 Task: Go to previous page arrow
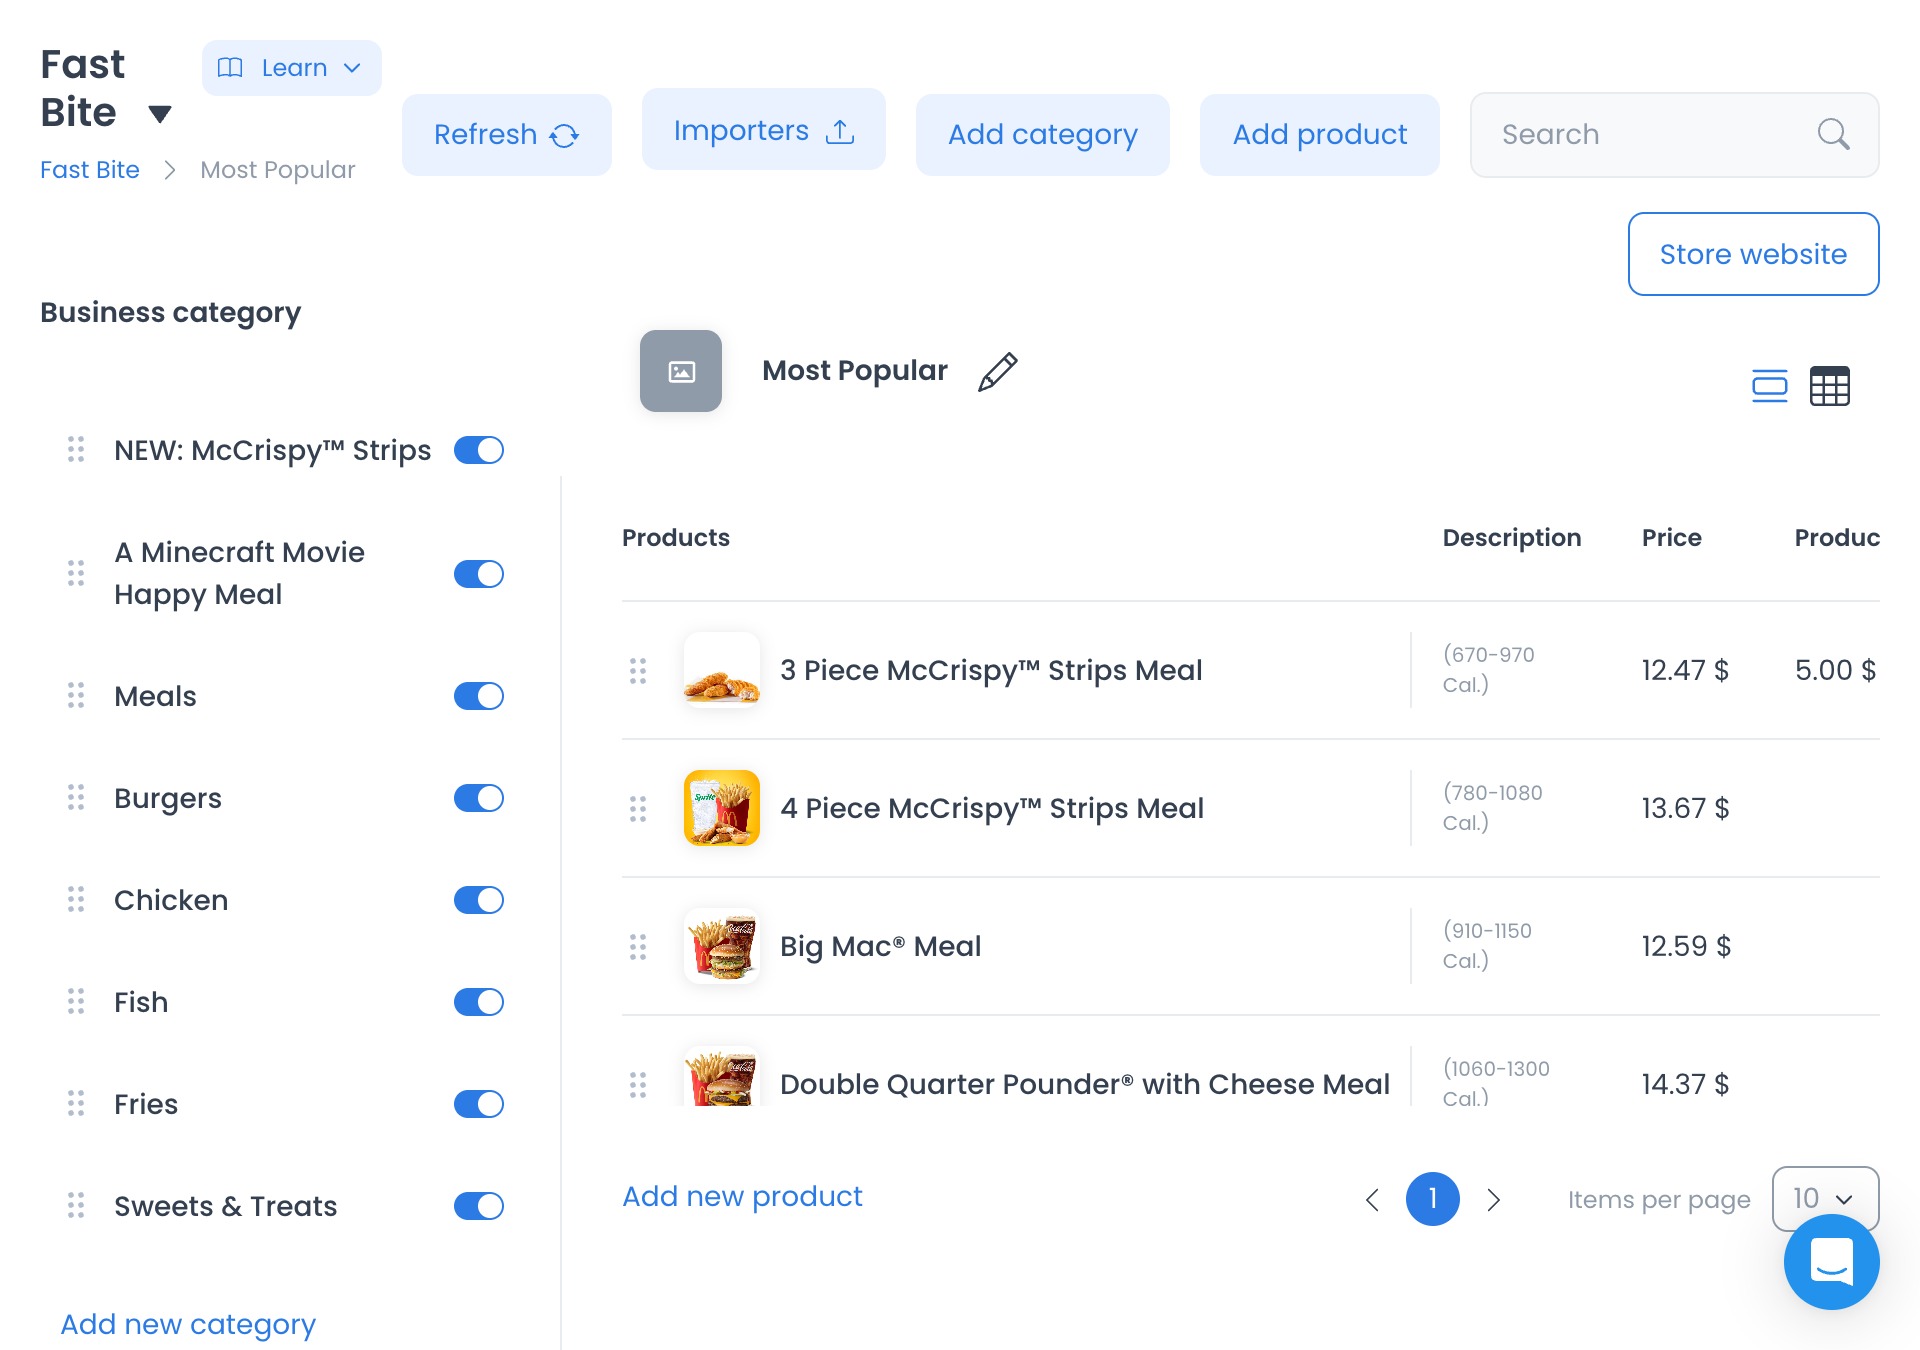(x=1372, y=1199)
